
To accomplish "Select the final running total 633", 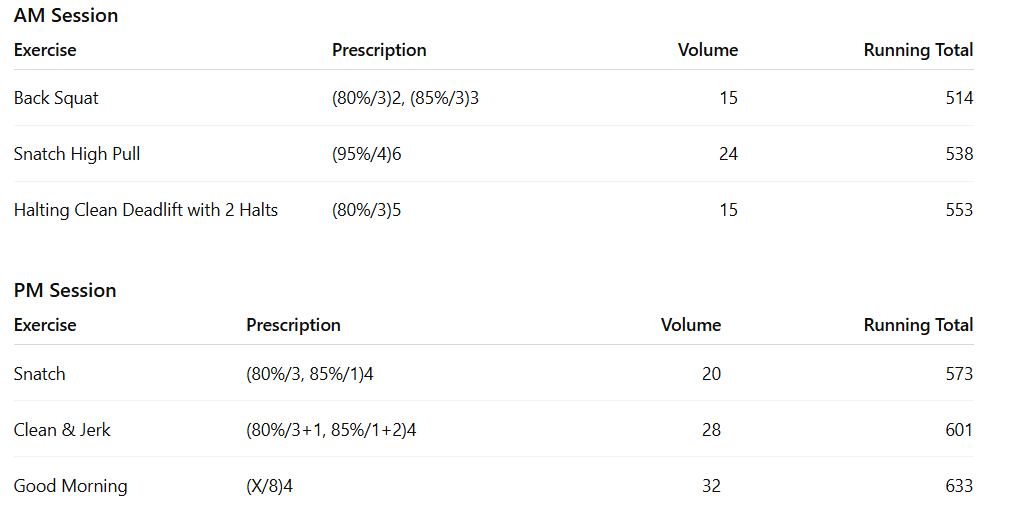I will tap(959, 486).
